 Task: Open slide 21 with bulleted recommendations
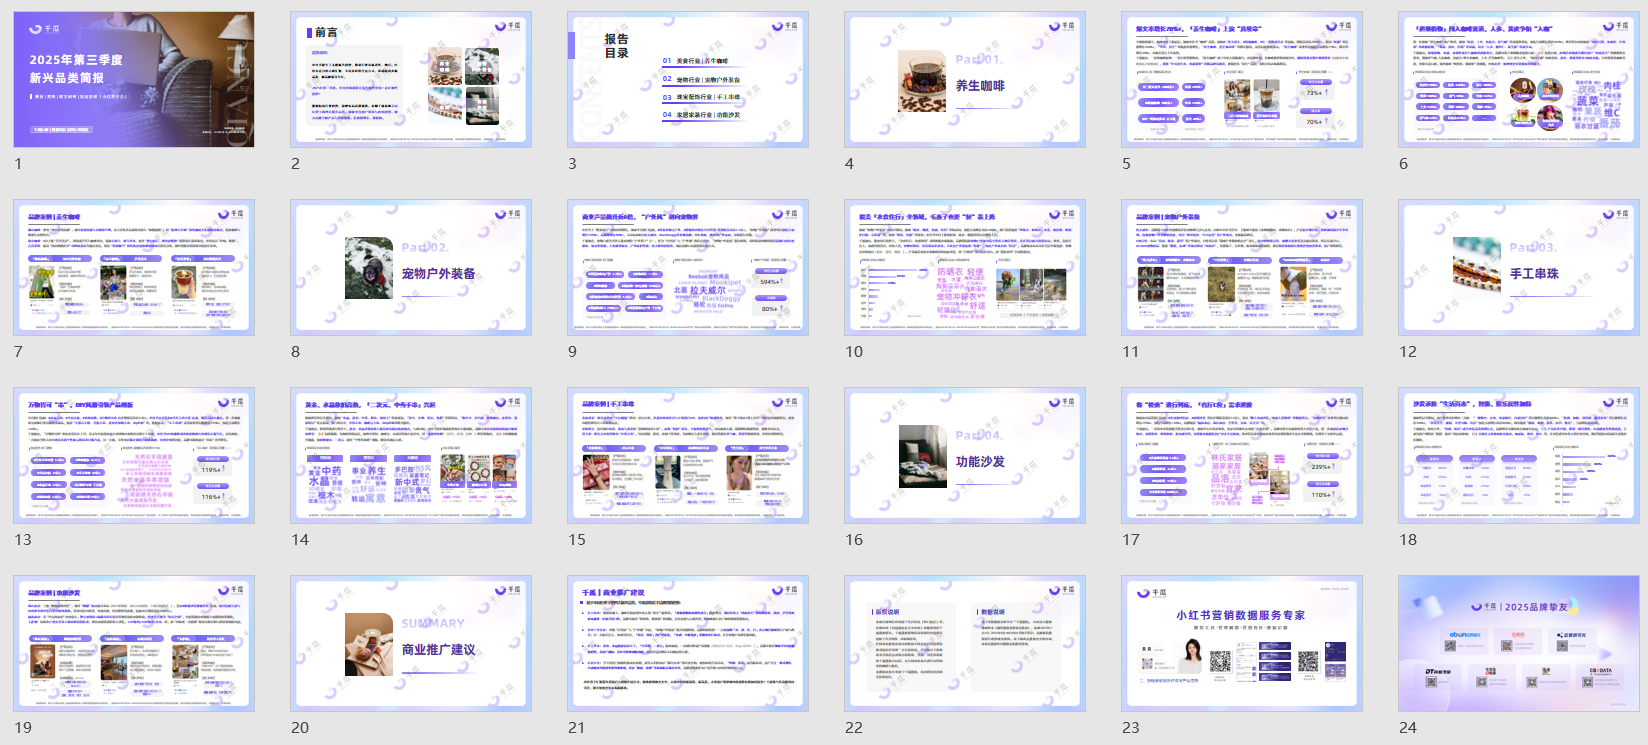(688, 644)
